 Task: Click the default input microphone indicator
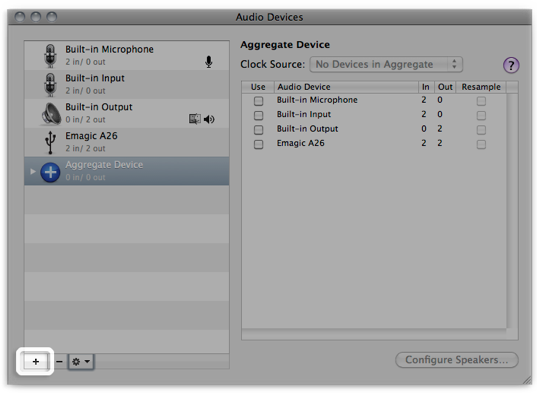[209, 62]
